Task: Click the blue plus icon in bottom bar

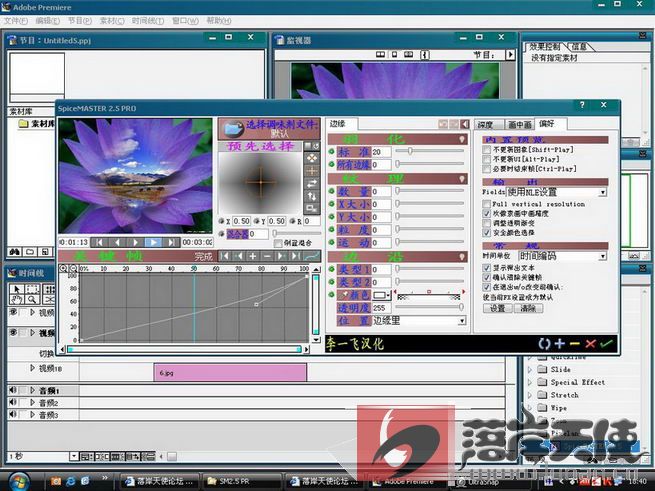Action: point(559,343)
